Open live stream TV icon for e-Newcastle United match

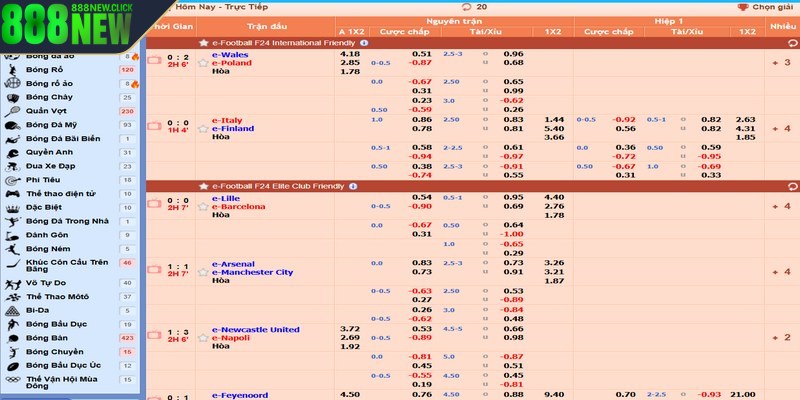(154, 335)
